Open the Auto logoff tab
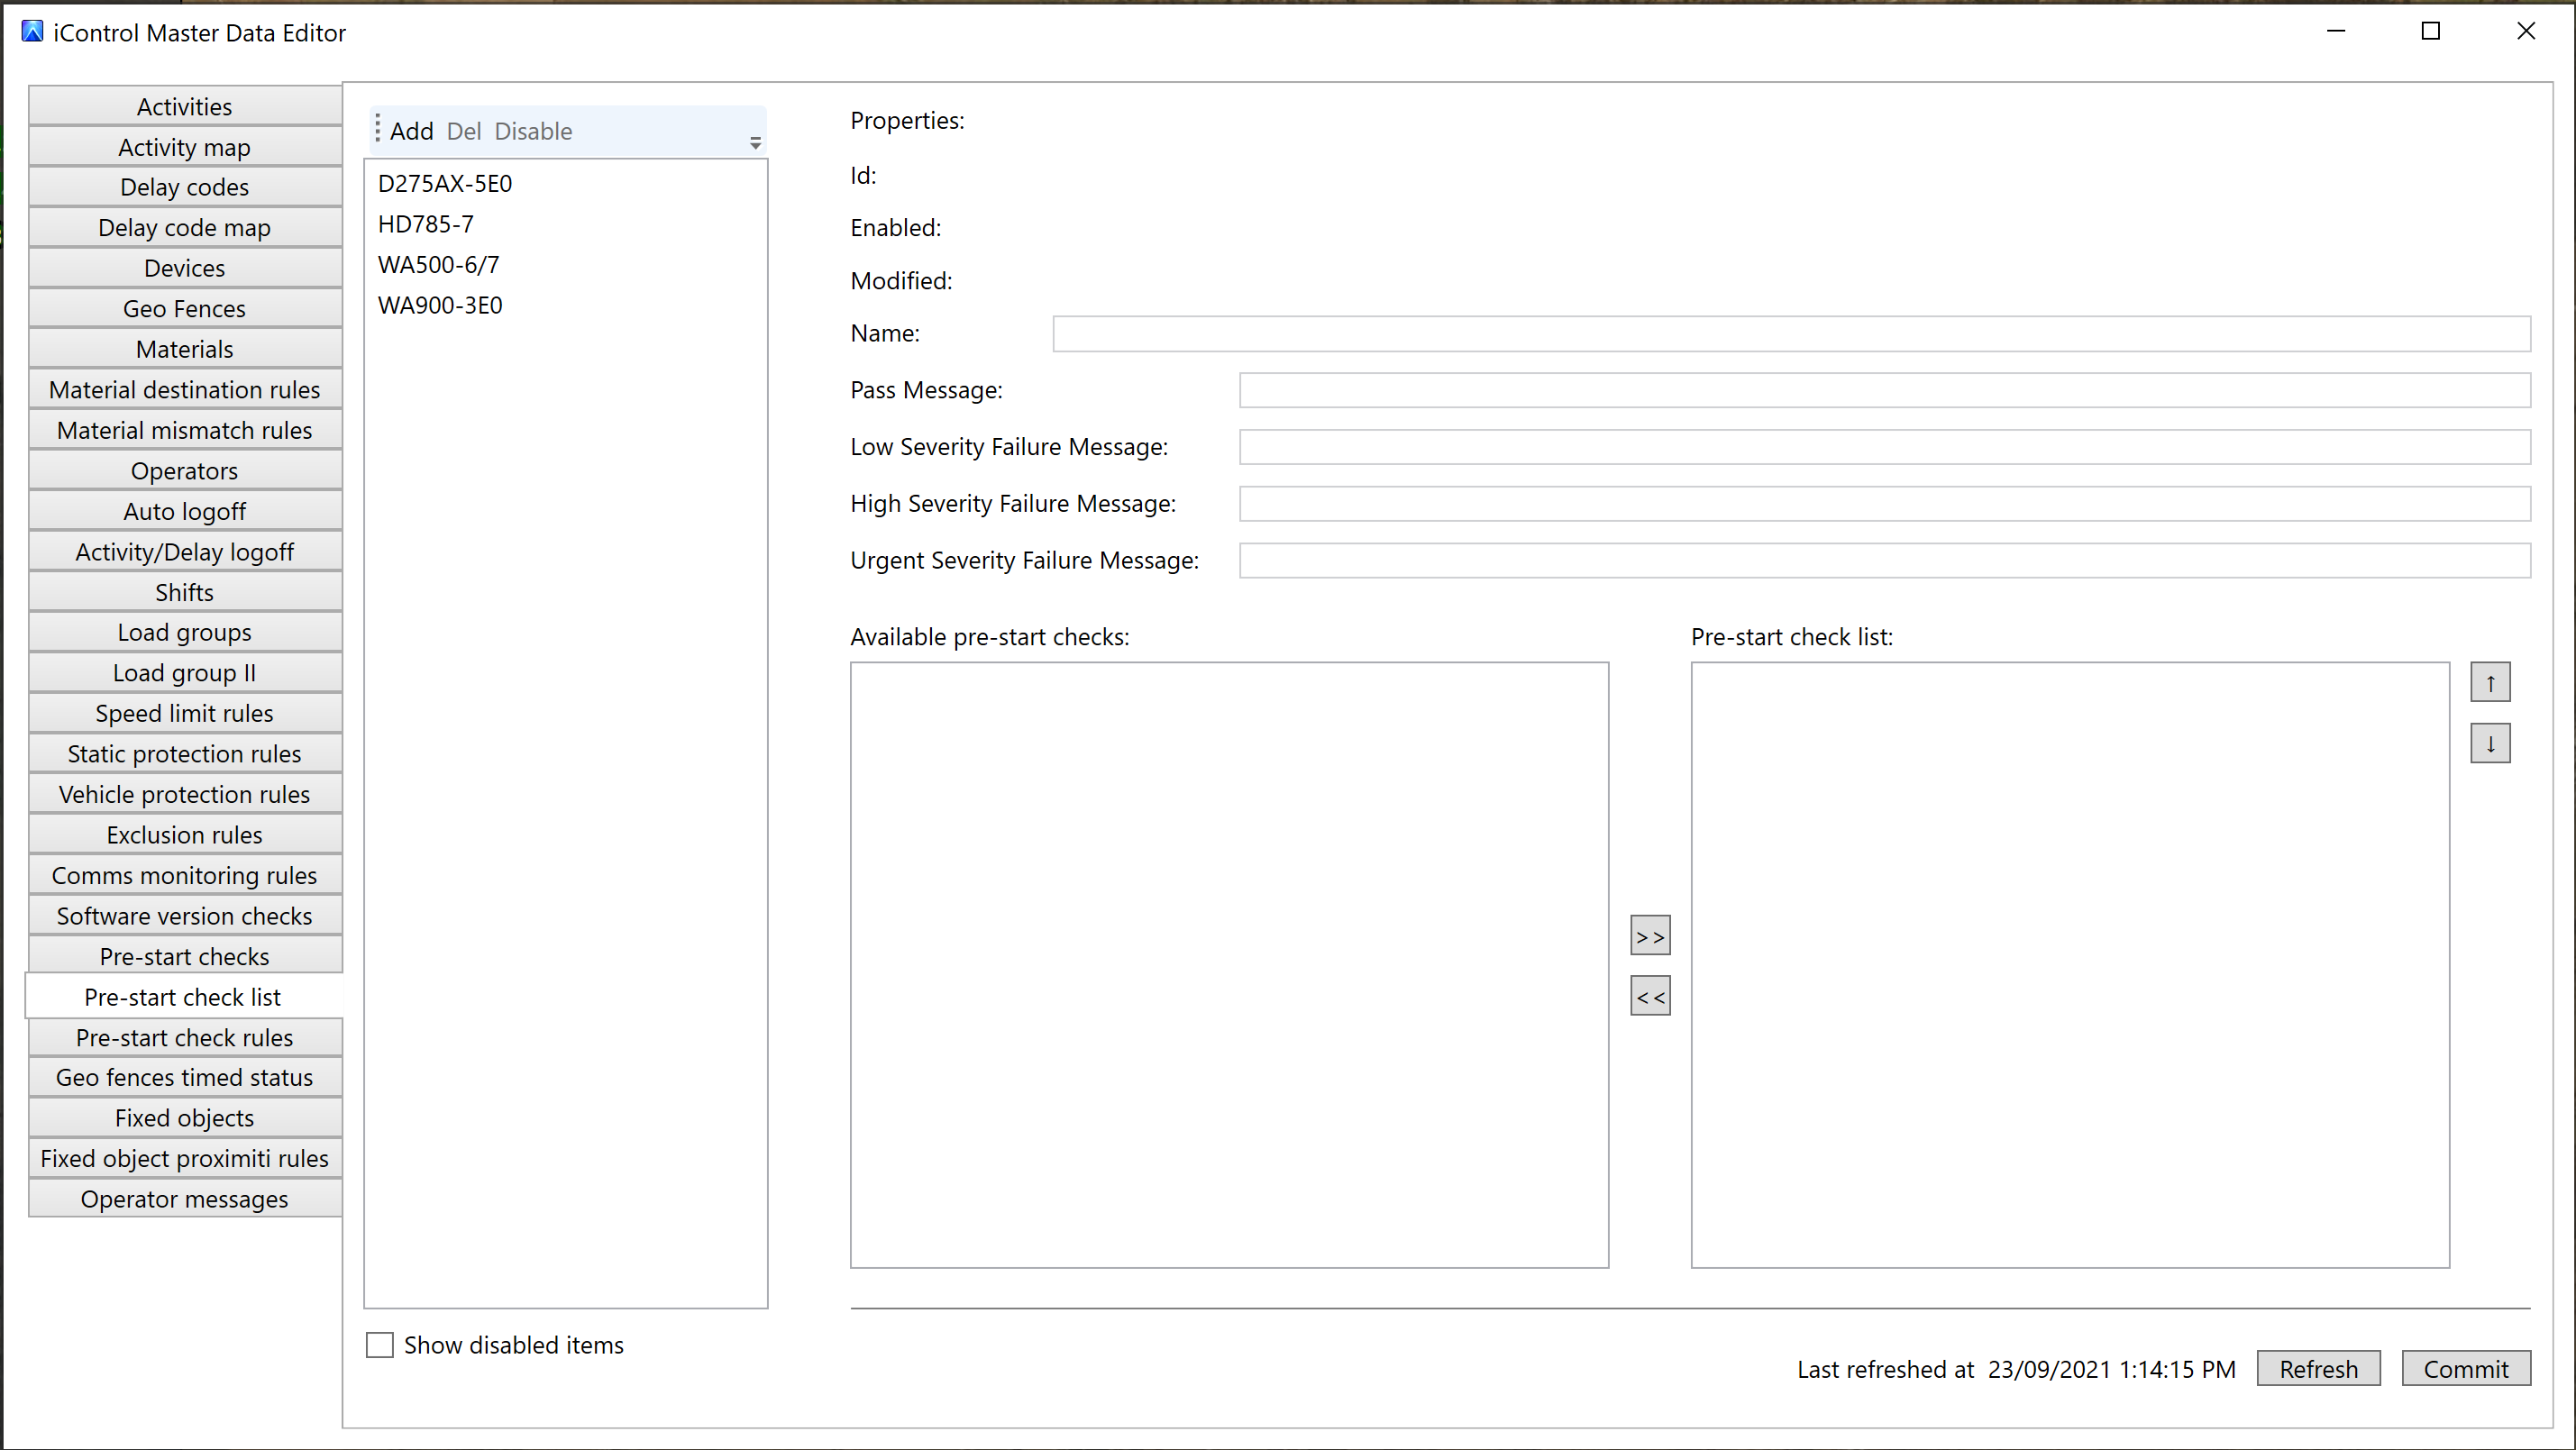This screenshot has height=1450, width=2576. pyautogui.click(x=185, y=511)
